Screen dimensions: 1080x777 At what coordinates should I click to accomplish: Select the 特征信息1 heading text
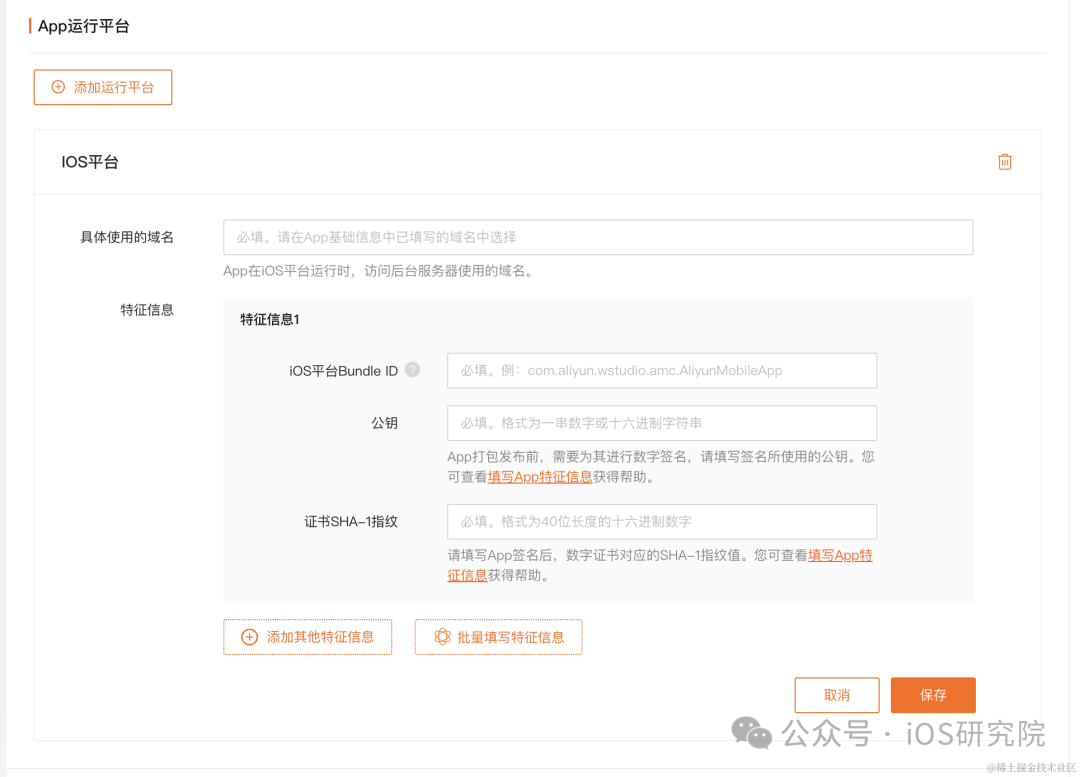pos(269,320)
